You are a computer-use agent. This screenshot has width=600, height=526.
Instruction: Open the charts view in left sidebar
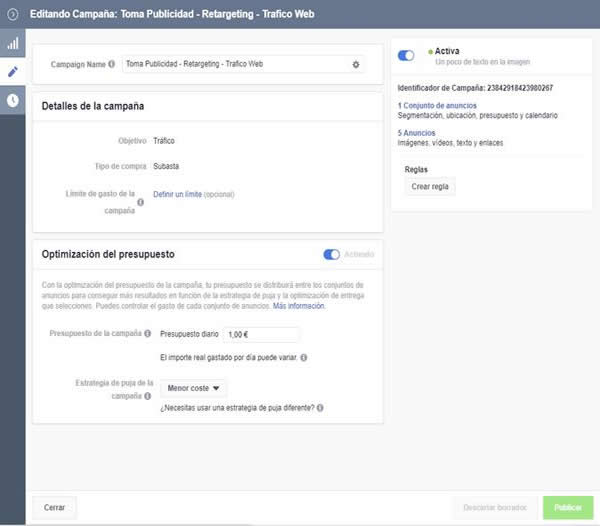pos(12,44)
